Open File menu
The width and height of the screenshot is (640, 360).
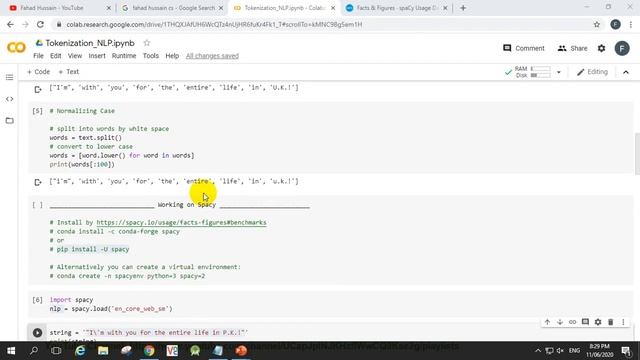click(38, 56)
